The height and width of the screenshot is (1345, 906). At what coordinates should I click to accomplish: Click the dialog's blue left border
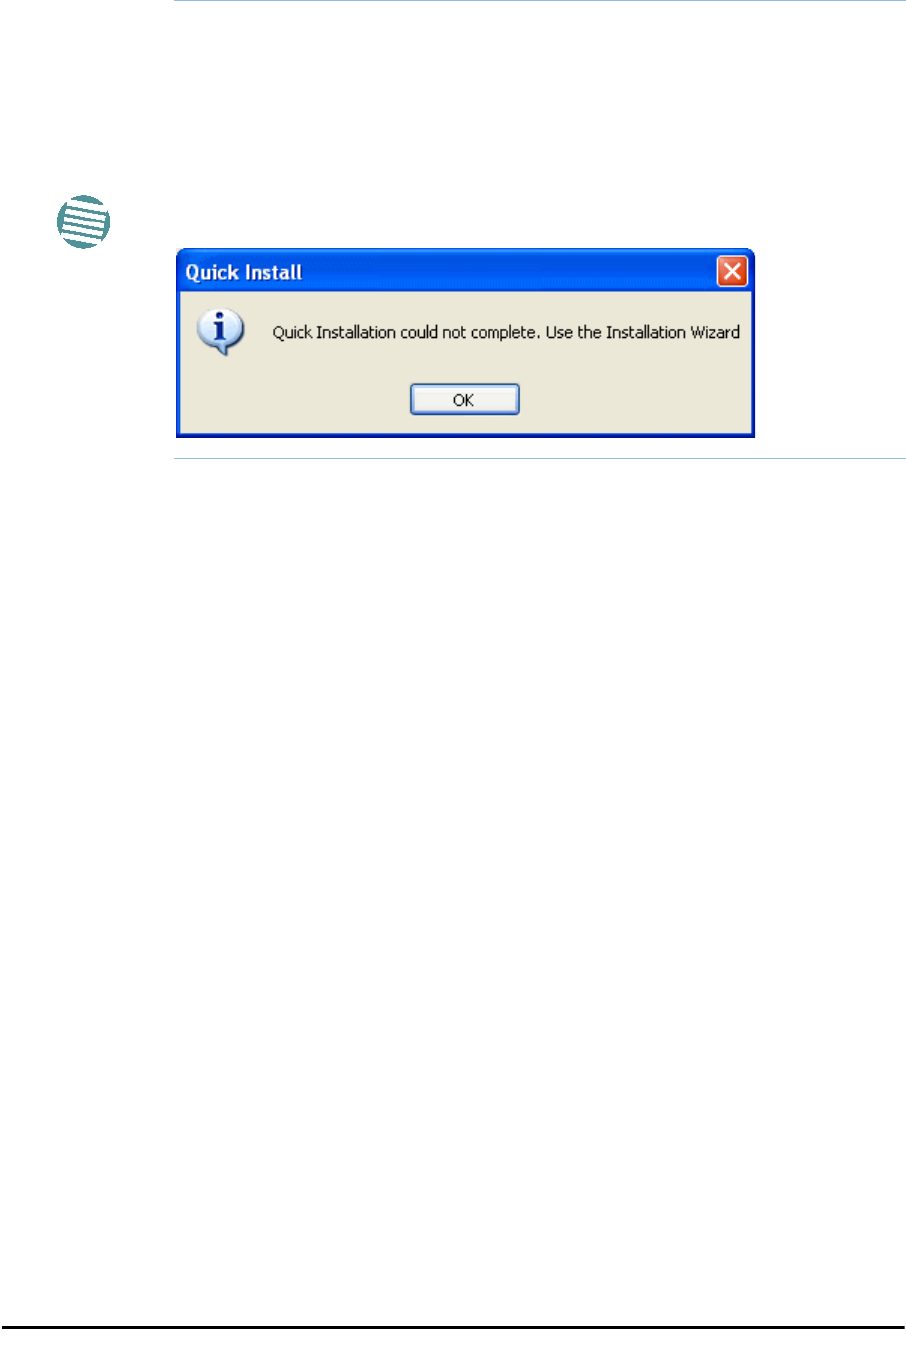click(x=178, y=362)
